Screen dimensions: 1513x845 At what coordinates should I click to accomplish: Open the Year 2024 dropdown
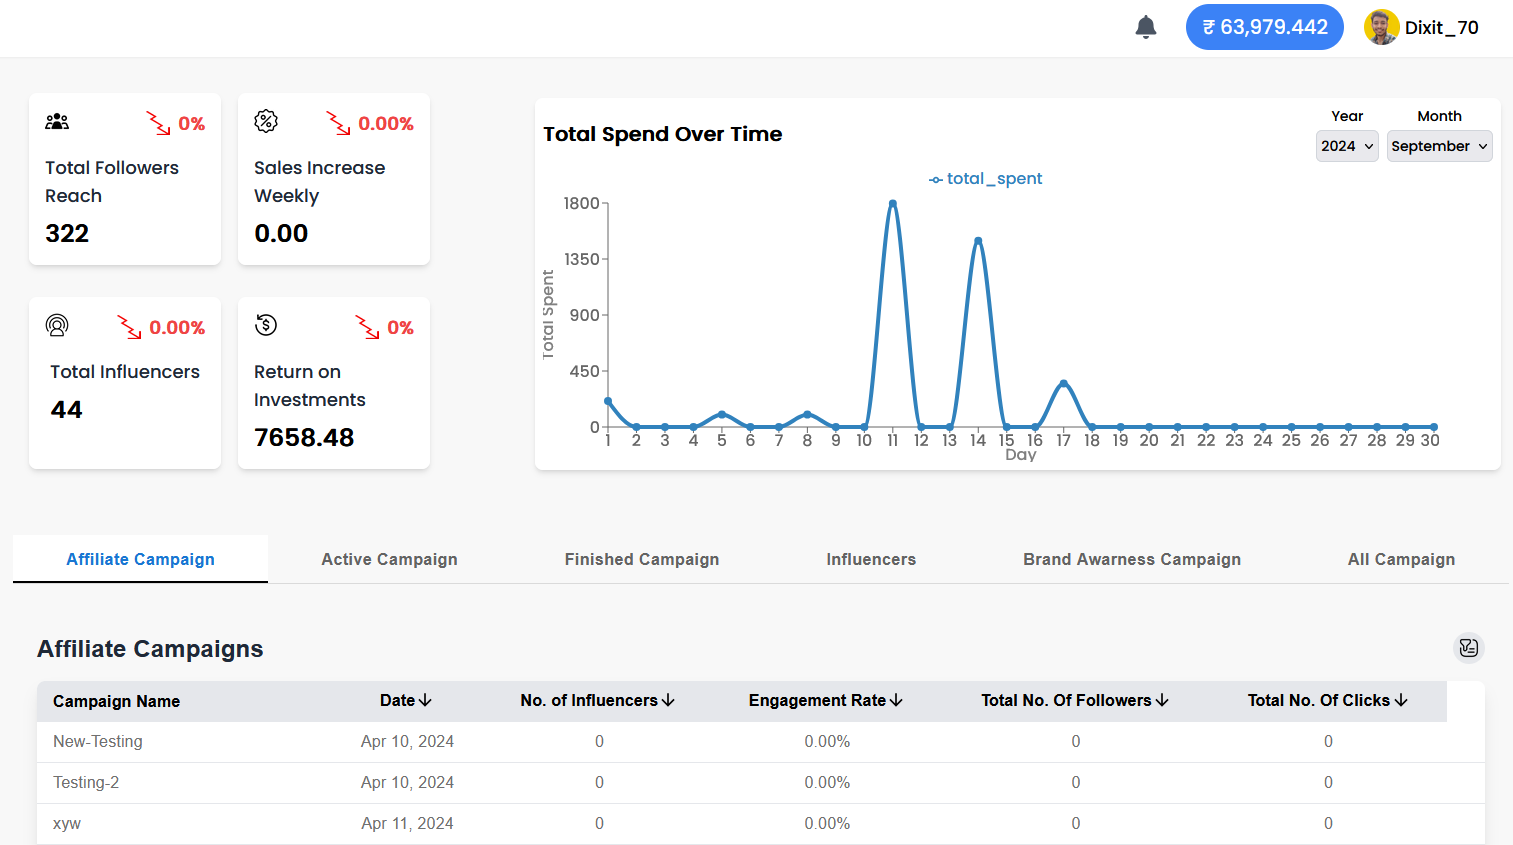click(1347, 146)
